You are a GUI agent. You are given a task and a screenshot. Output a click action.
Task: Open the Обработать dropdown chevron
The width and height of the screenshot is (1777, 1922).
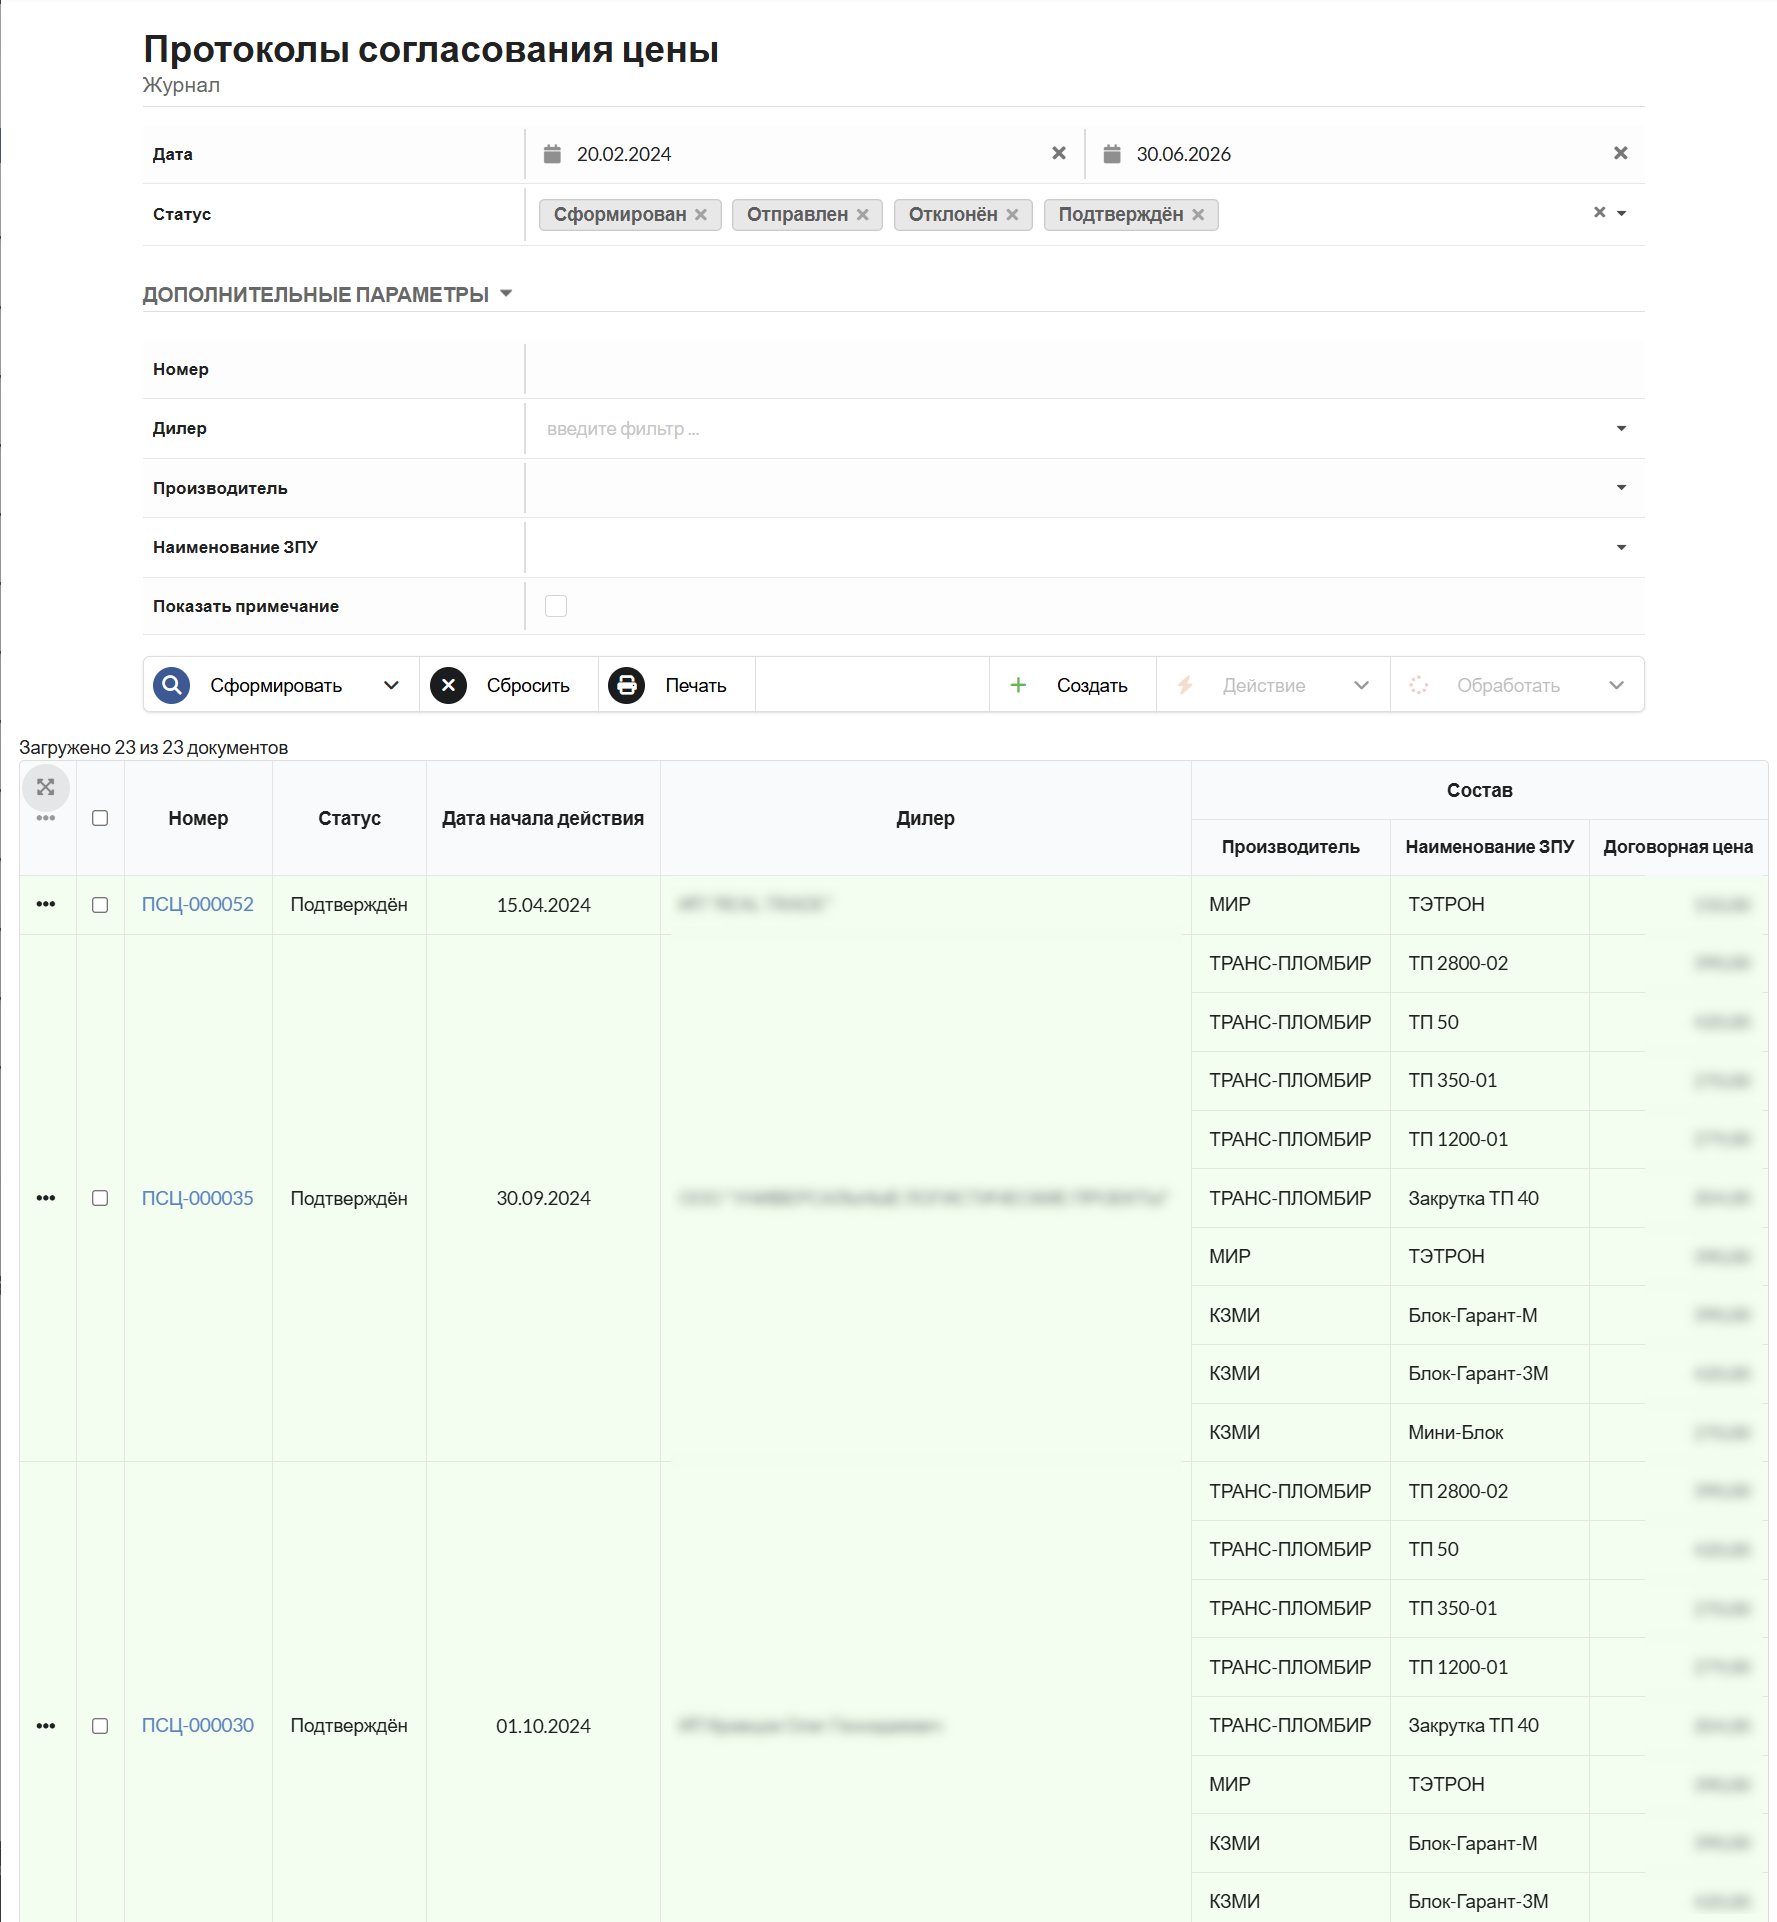coord(1617,685)
